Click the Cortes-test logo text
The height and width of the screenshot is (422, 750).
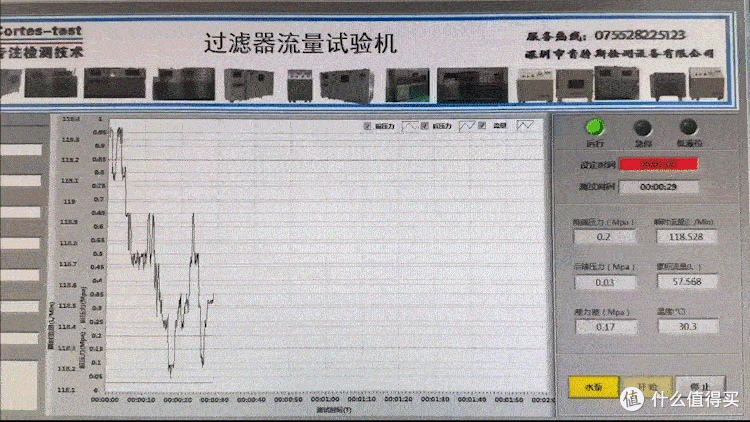(x=40, y=32)
